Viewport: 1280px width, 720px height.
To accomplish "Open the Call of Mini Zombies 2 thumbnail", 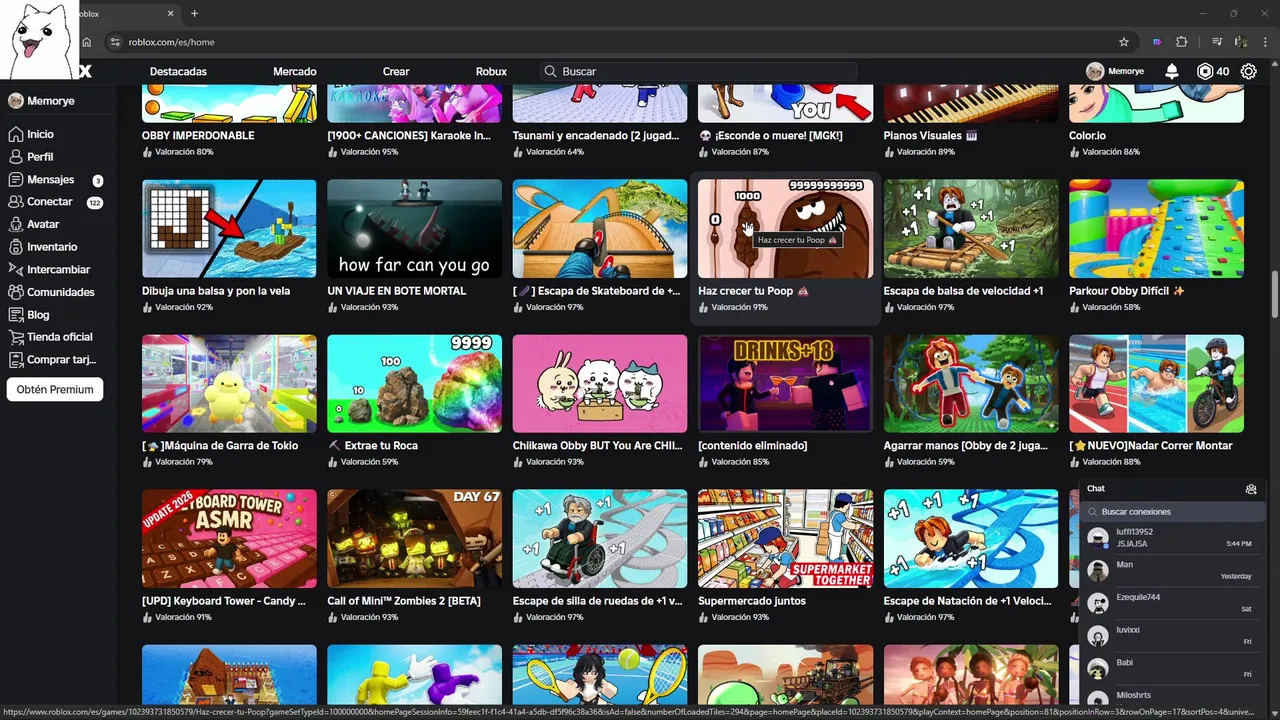I will (414, 539).
